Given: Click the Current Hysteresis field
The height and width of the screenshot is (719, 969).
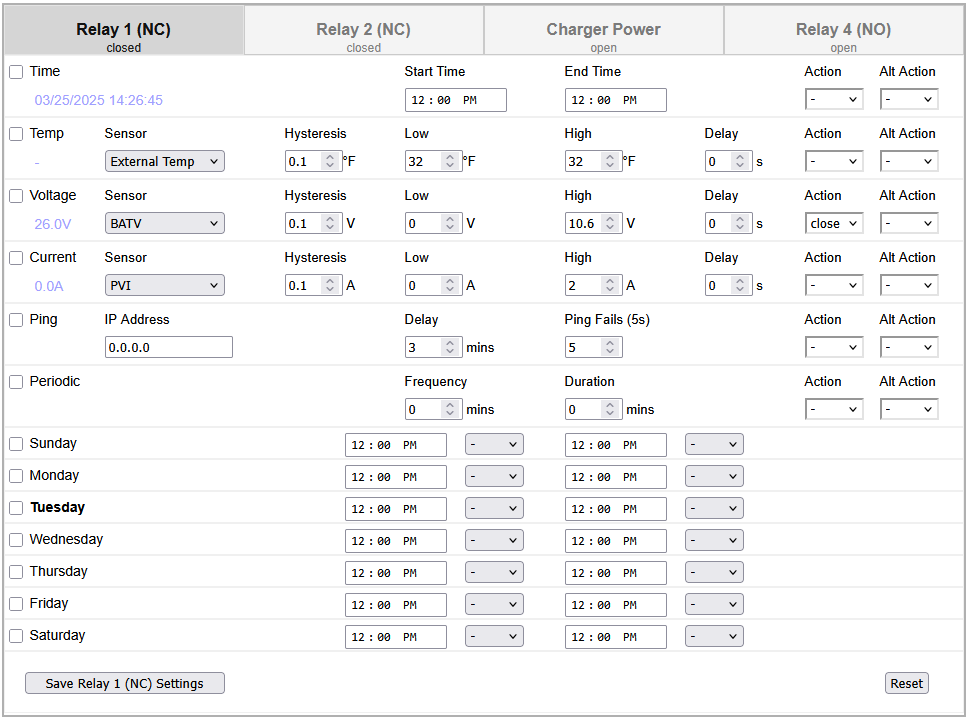Looking at the screenshot, I should click(x=313, y=285).
